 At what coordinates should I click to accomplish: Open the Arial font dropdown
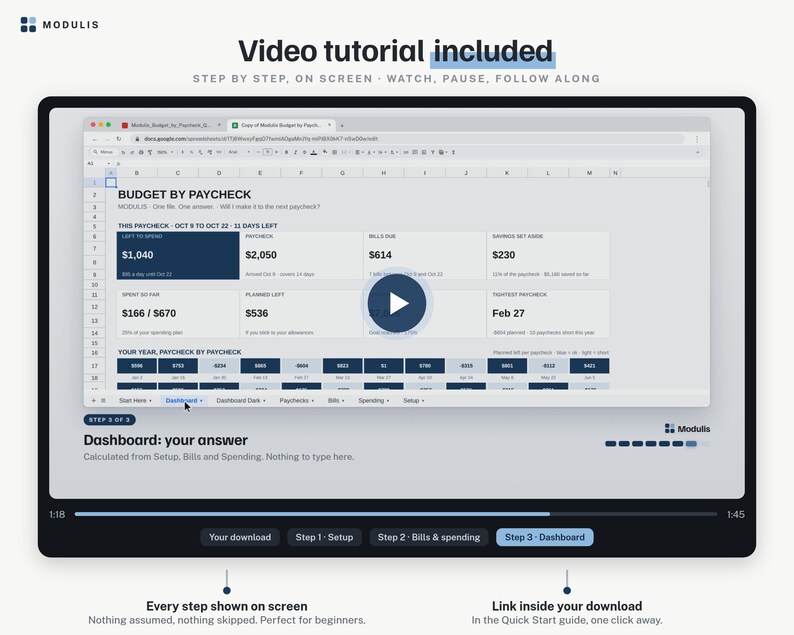tap(239, 152)
